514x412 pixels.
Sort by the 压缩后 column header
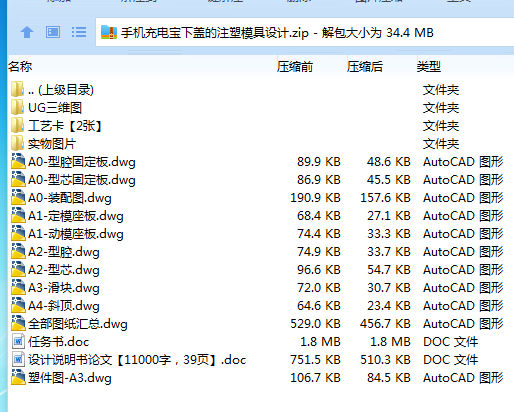coord(365,67)
